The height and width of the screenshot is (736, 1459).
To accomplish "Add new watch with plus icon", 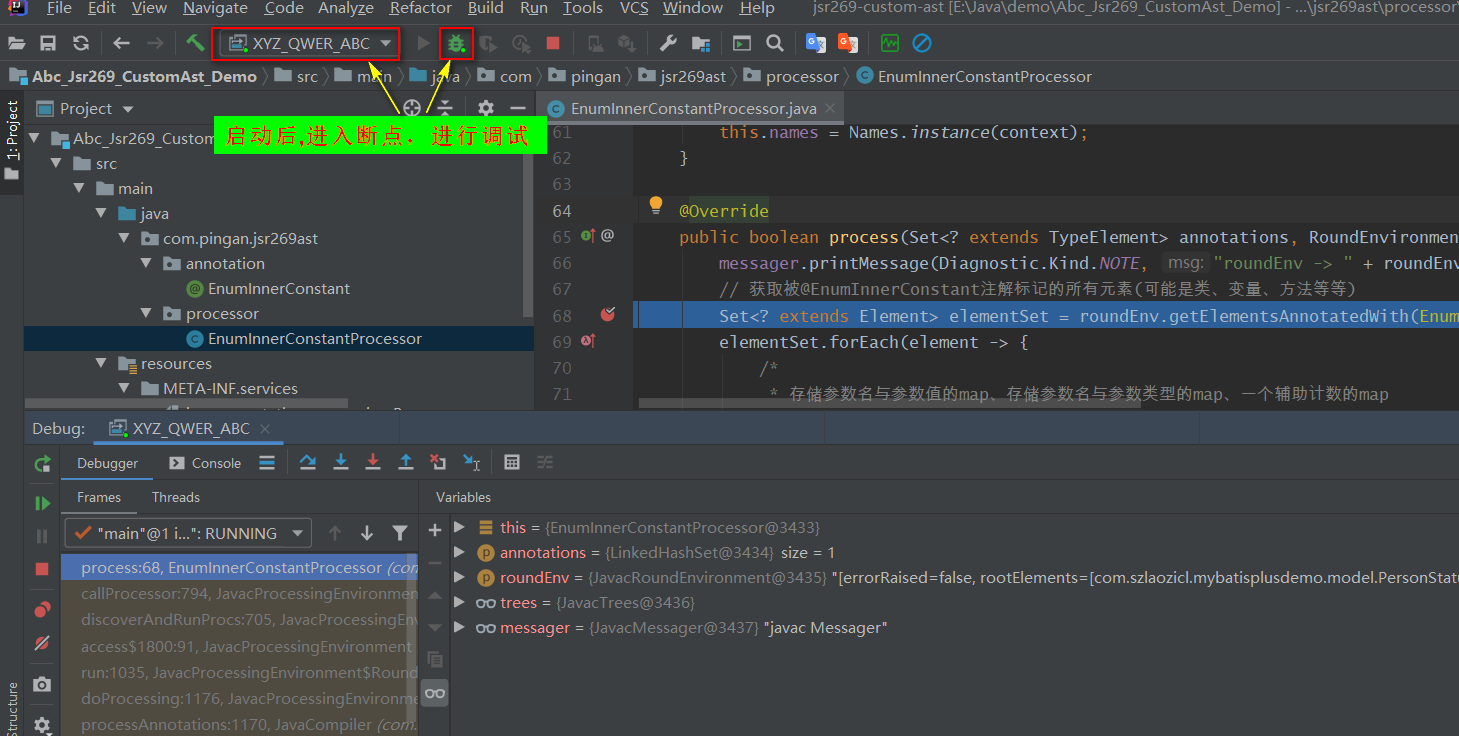I will click(x=435, y=530).
